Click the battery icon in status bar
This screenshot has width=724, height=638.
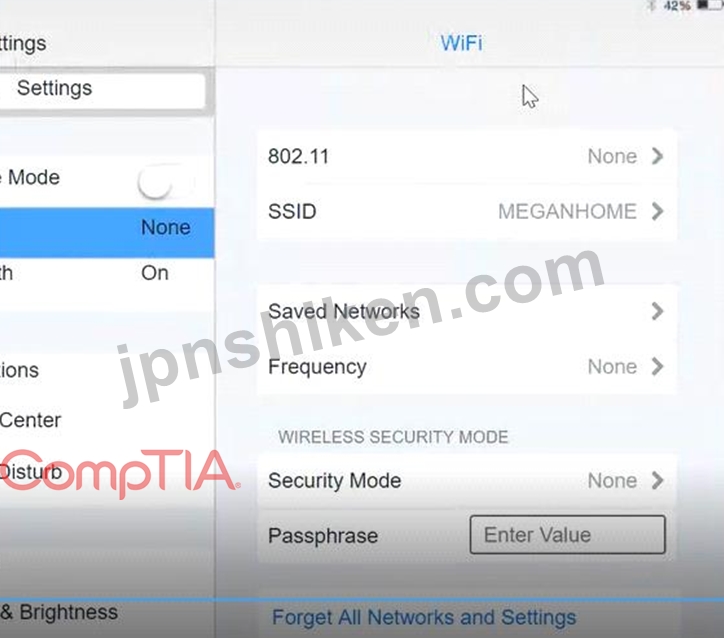[x=709, y=5]
